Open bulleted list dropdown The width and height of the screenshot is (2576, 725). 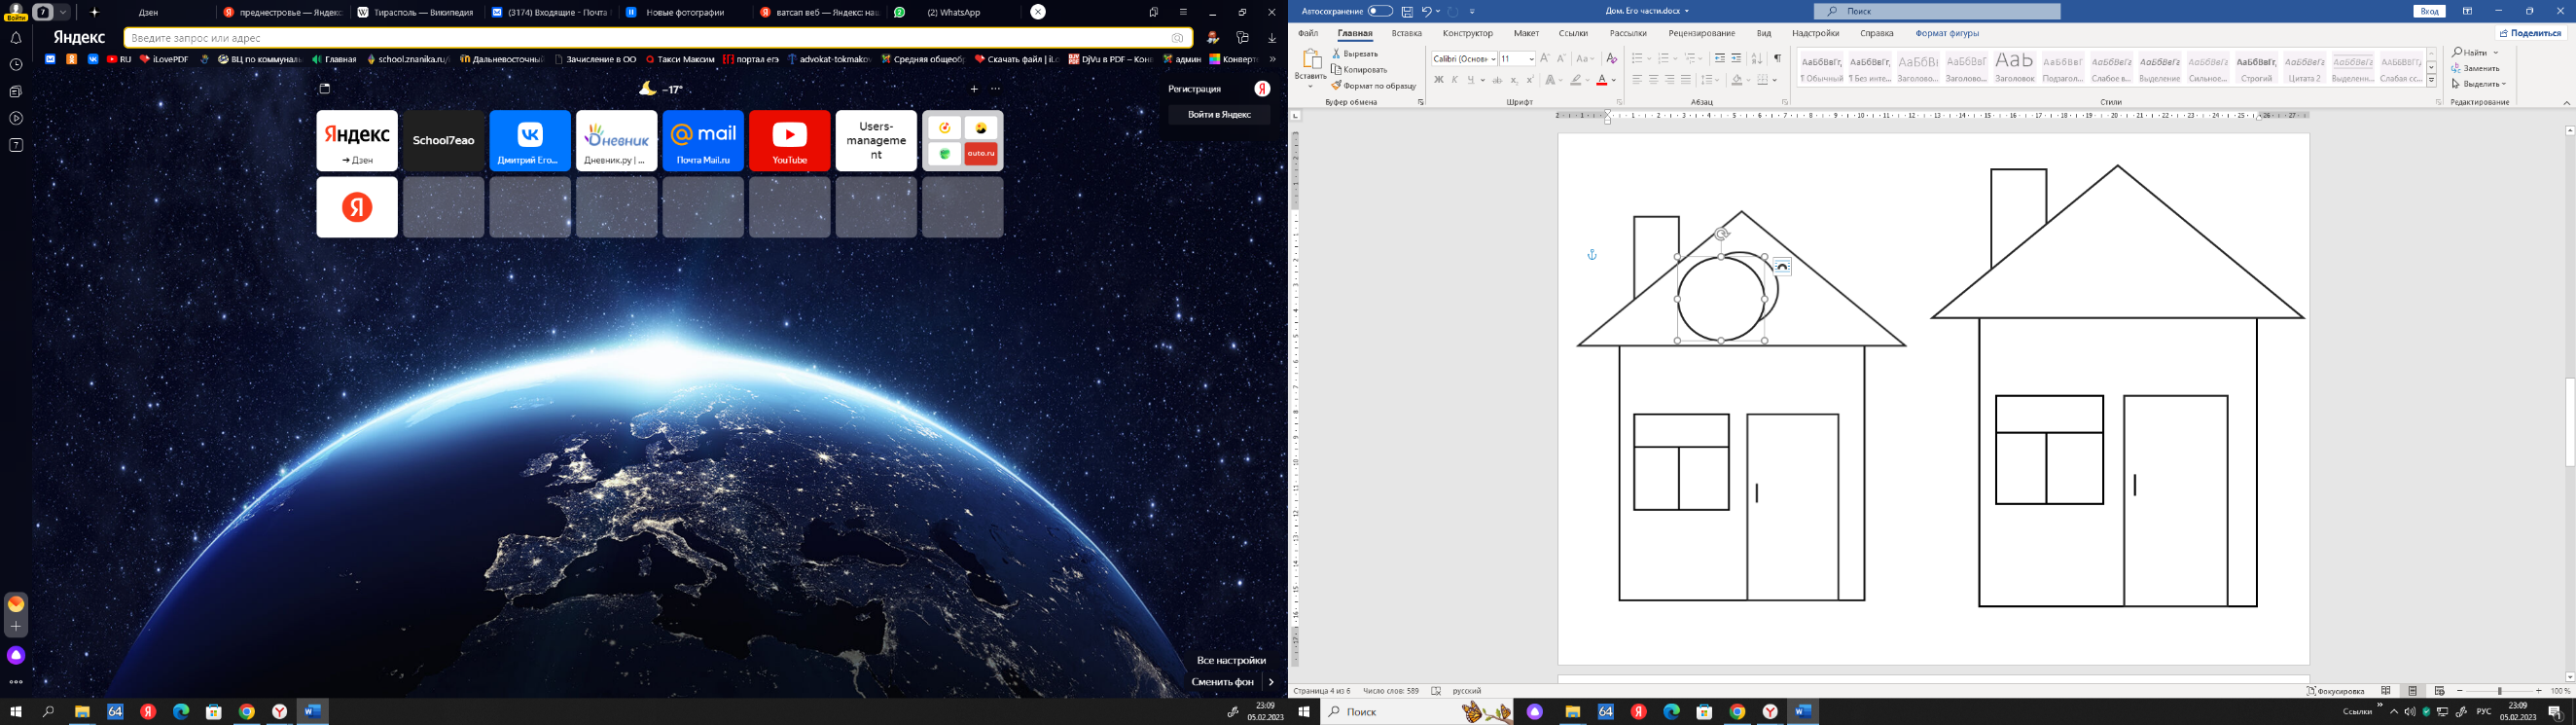click(1648, 59)
